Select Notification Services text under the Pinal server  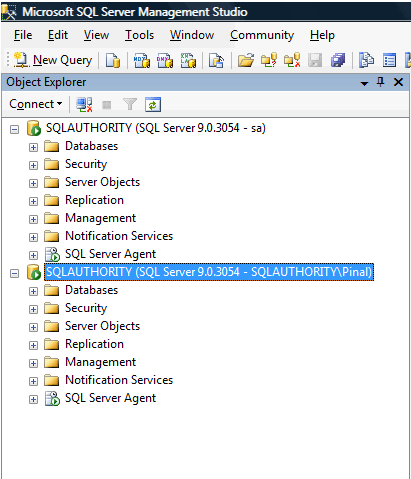119,380
